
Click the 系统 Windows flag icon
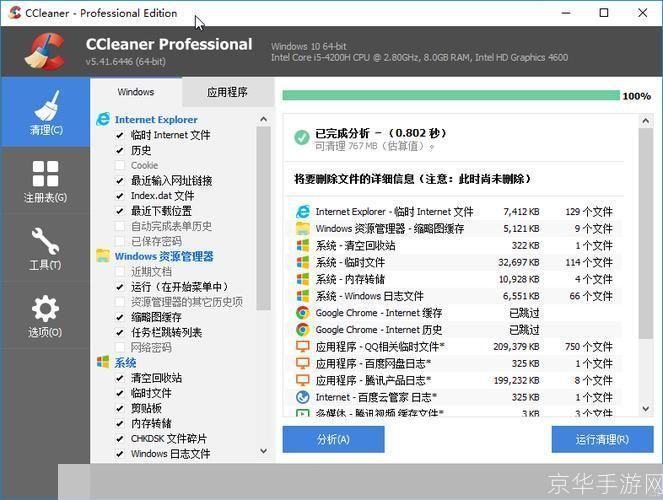[x=103, y=362]
